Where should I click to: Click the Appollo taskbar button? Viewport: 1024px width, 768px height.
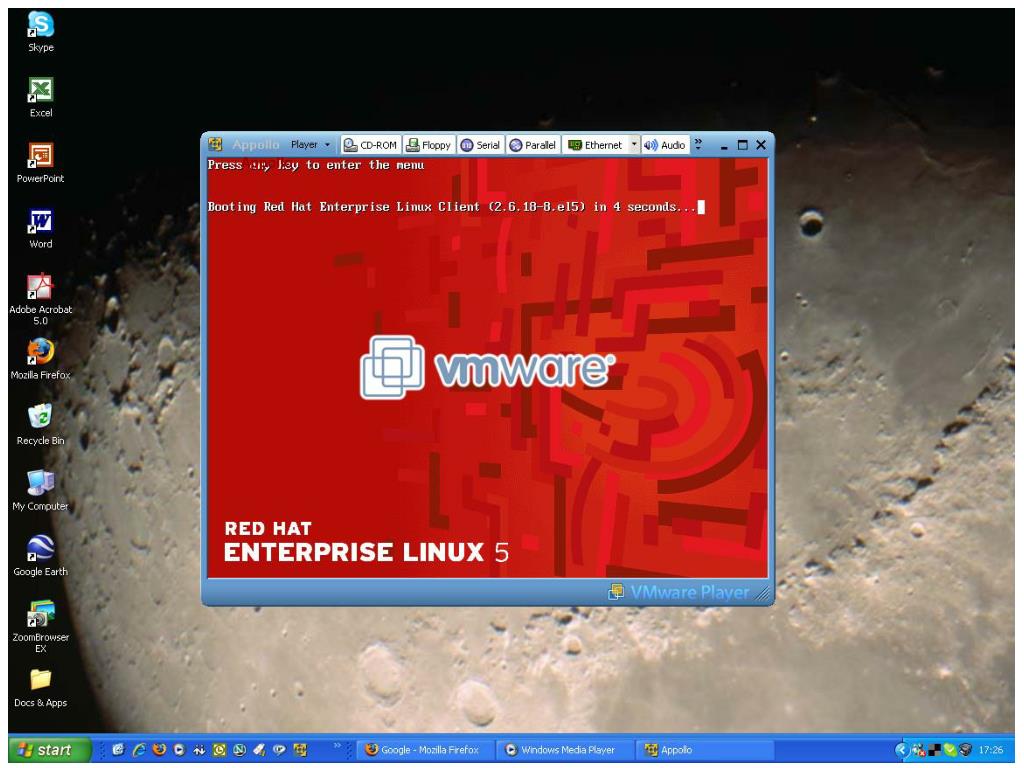705,750
